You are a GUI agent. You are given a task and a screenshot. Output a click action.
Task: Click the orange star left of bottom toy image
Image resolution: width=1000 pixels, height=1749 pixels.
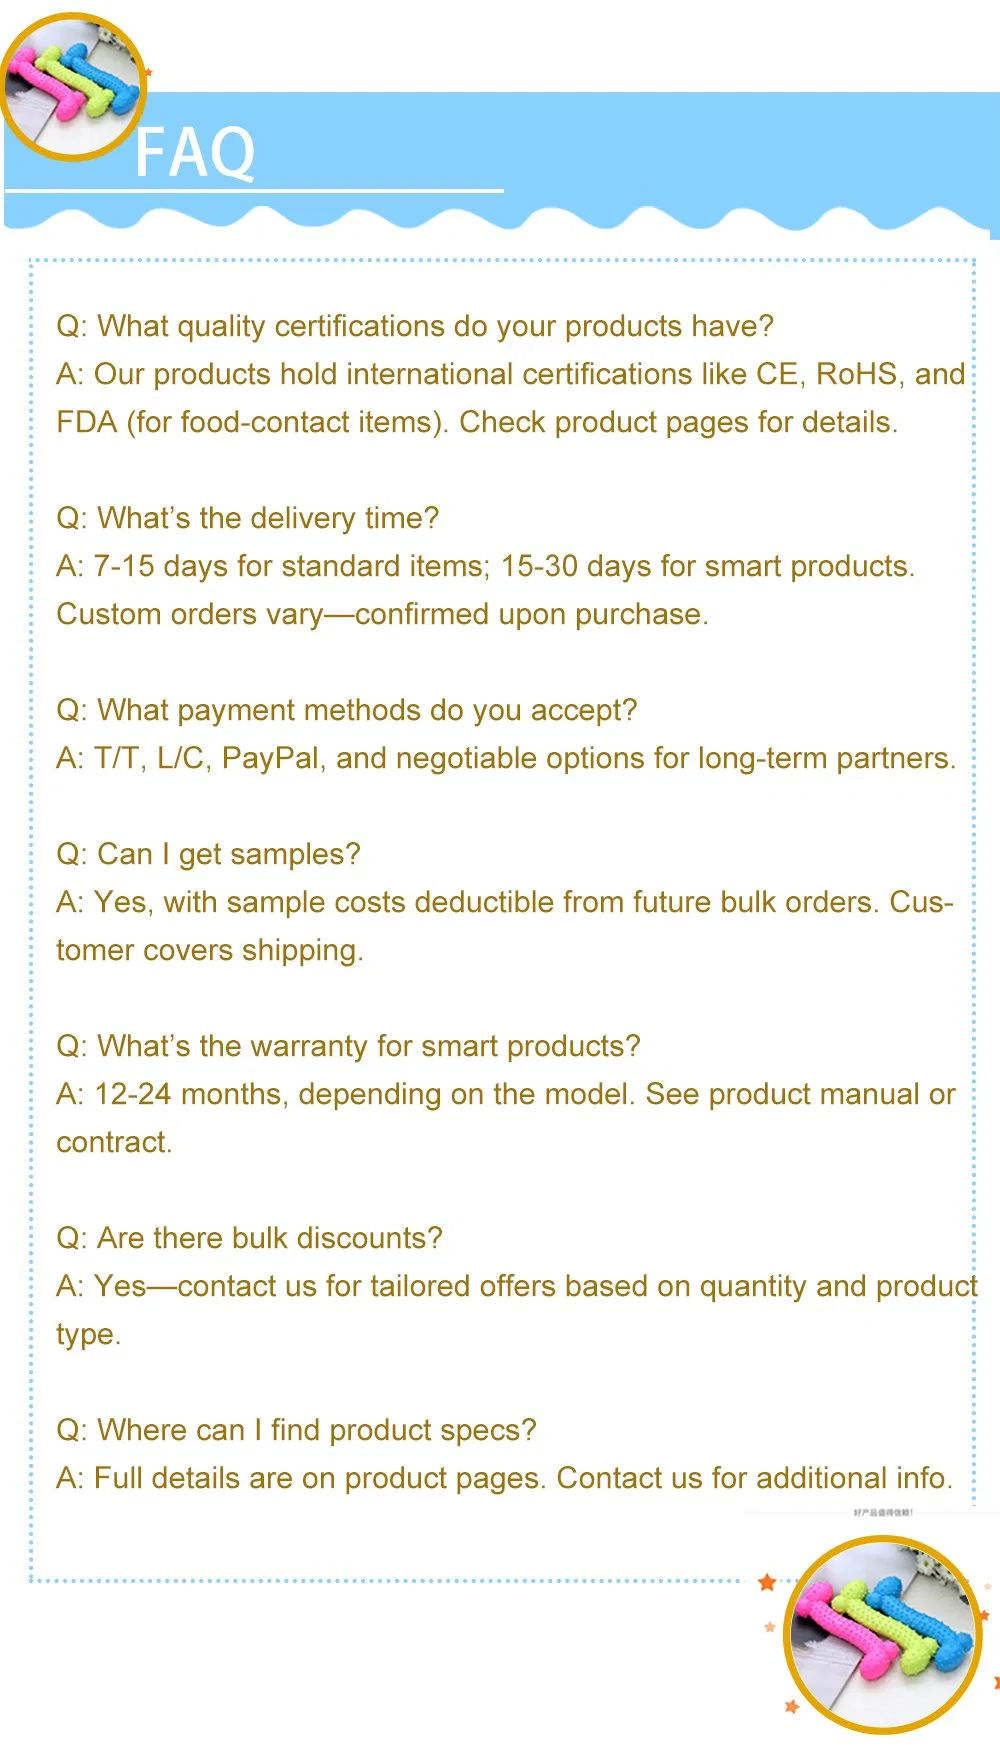pyautogui.click(x=767, y=1582)
